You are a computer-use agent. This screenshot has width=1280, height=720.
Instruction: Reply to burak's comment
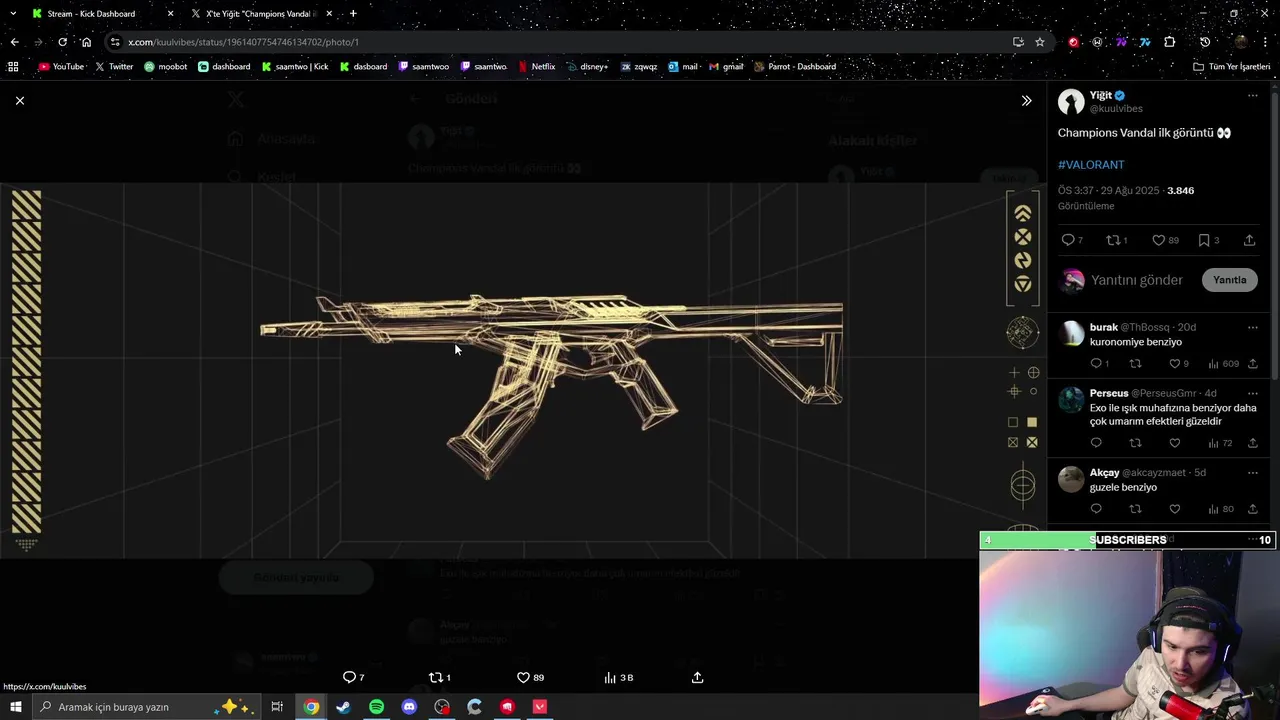(x=1096, y=364)
